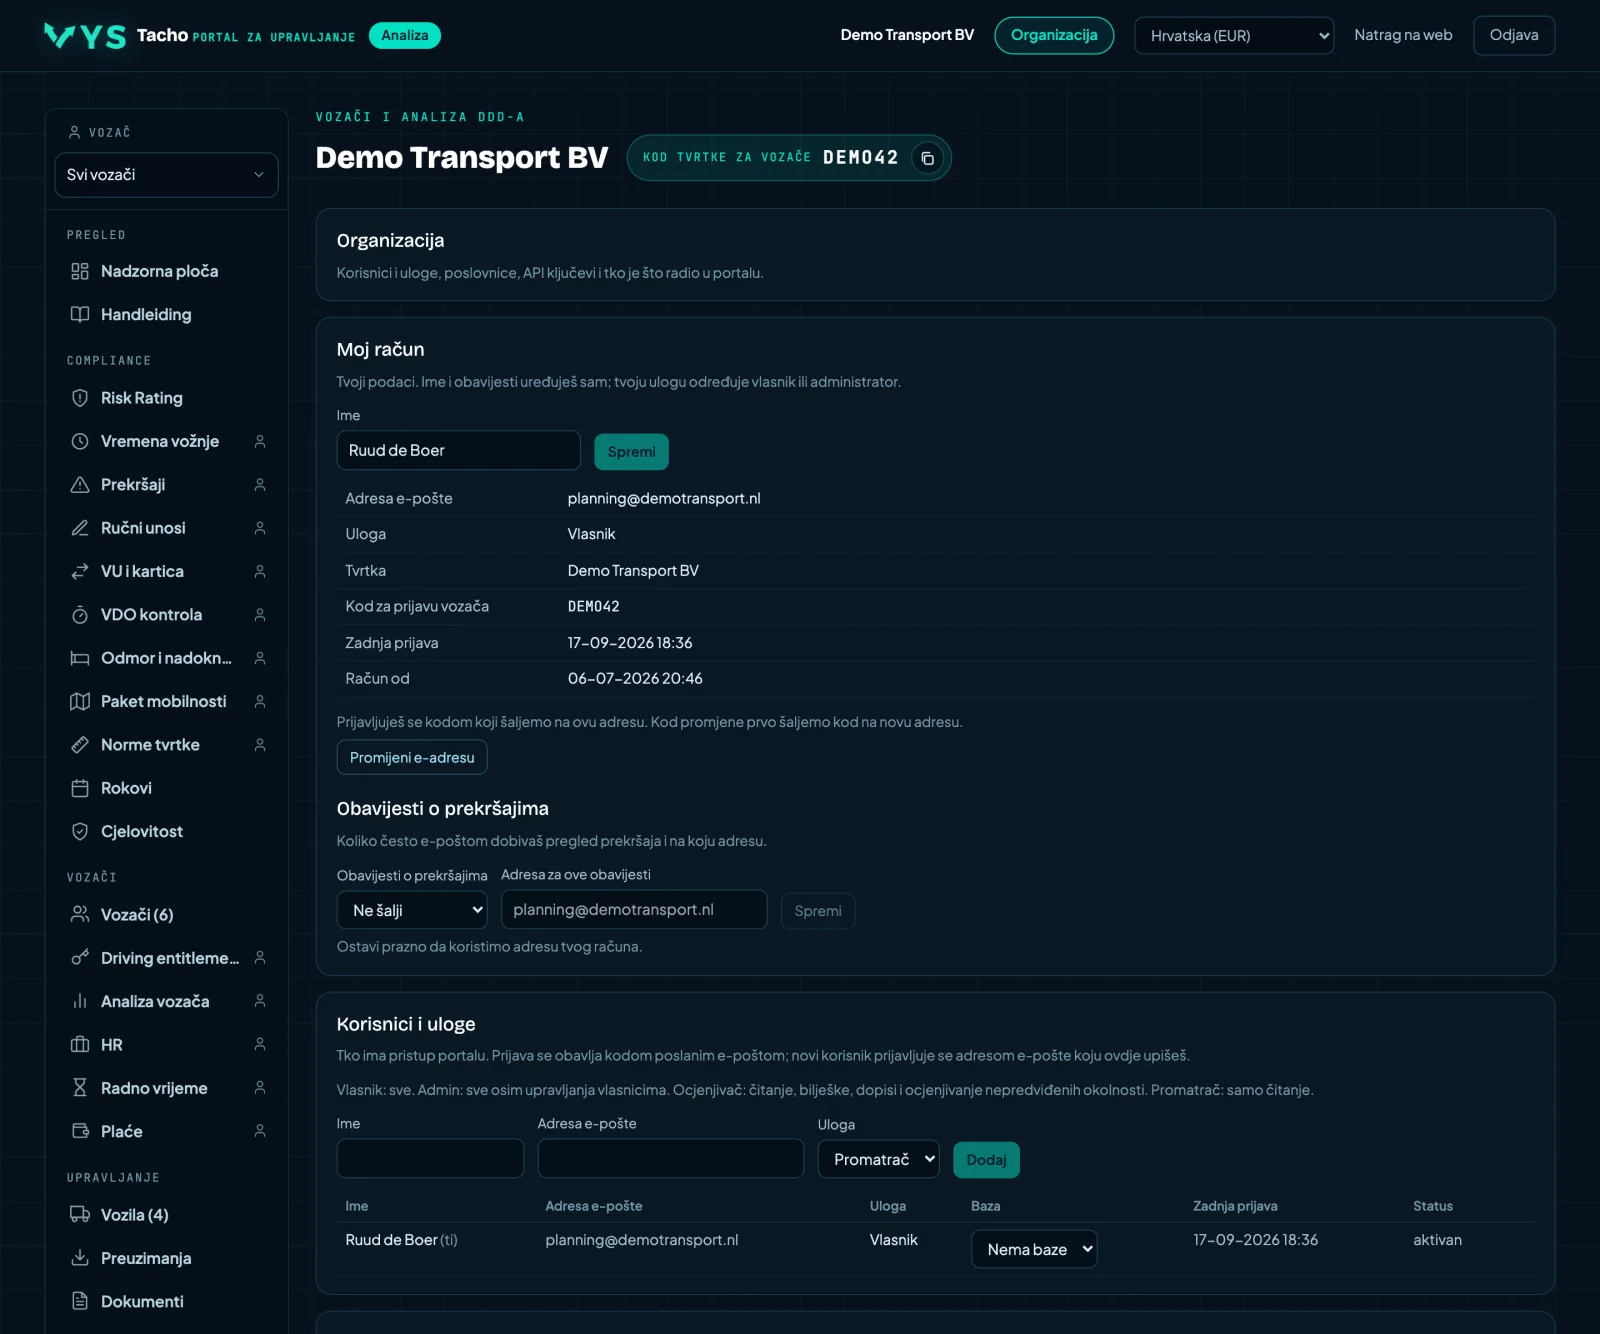
Task: Open the Promatrač role dropdown
Action: tap(879, 1159)
